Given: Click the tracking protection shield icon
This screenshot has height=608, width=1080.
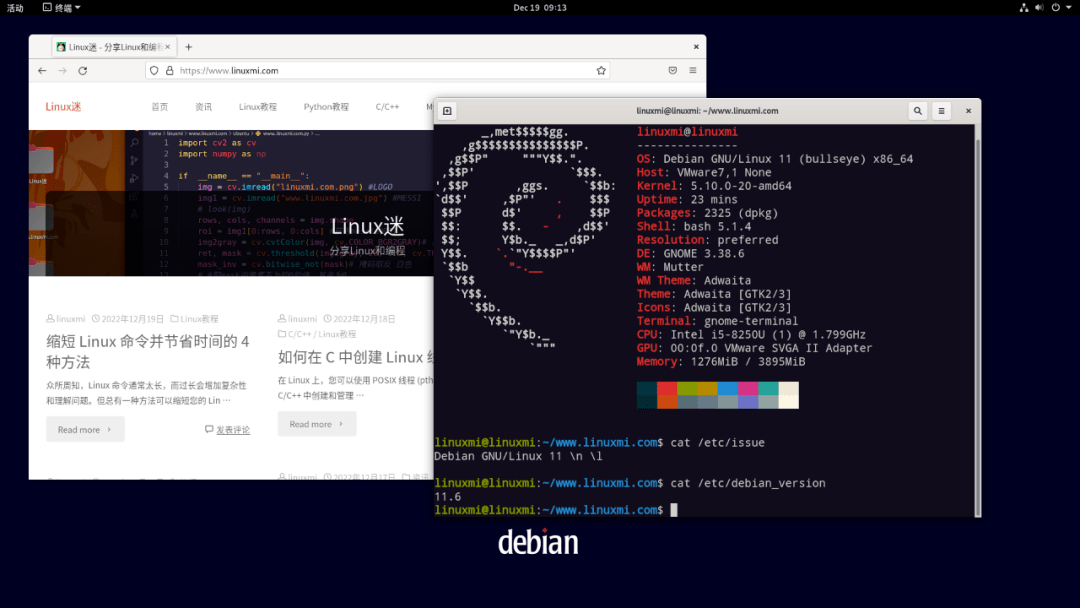Looking at the screenshot, I should tap(153, 70).
